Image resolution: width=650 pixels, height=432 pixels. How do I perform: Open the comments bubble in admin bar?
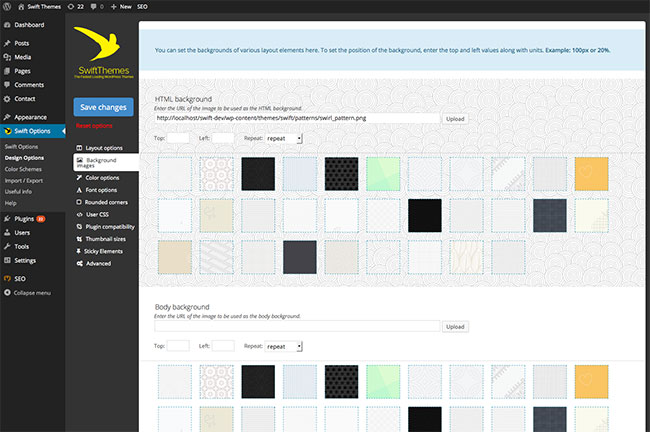pos(94,7)
